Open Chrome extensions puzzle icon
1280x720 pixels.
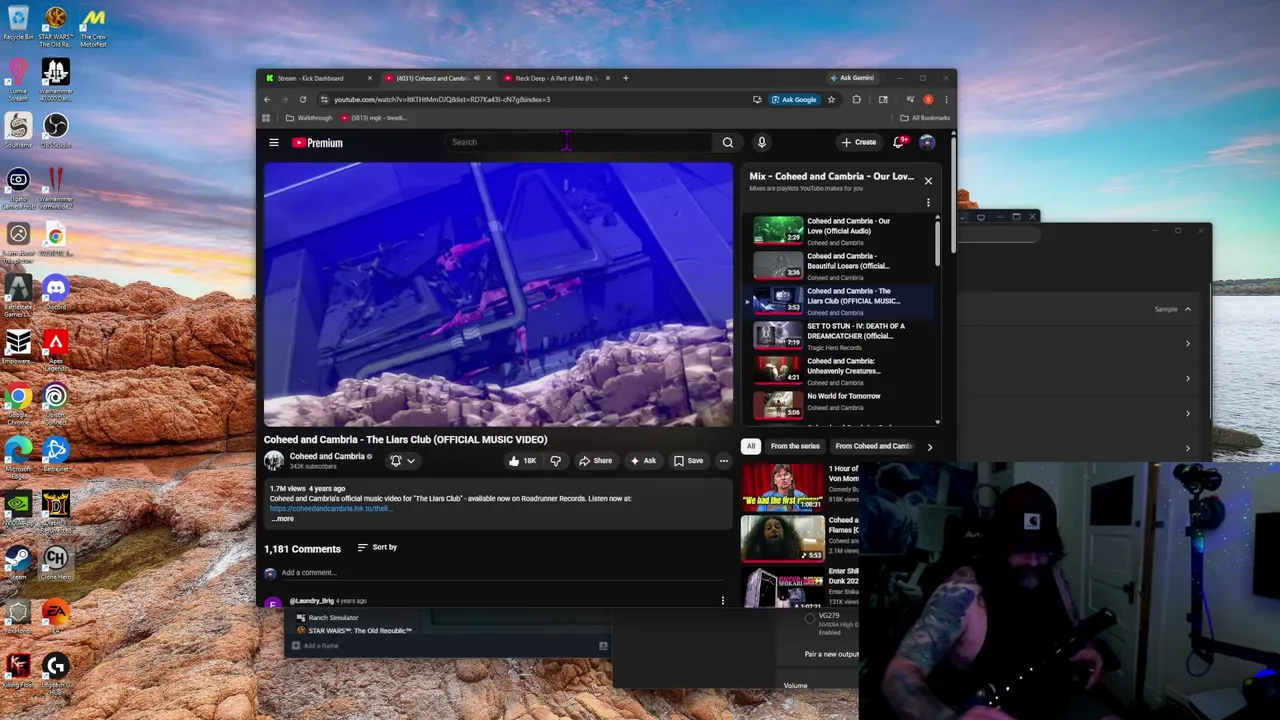tap(856, 99)
